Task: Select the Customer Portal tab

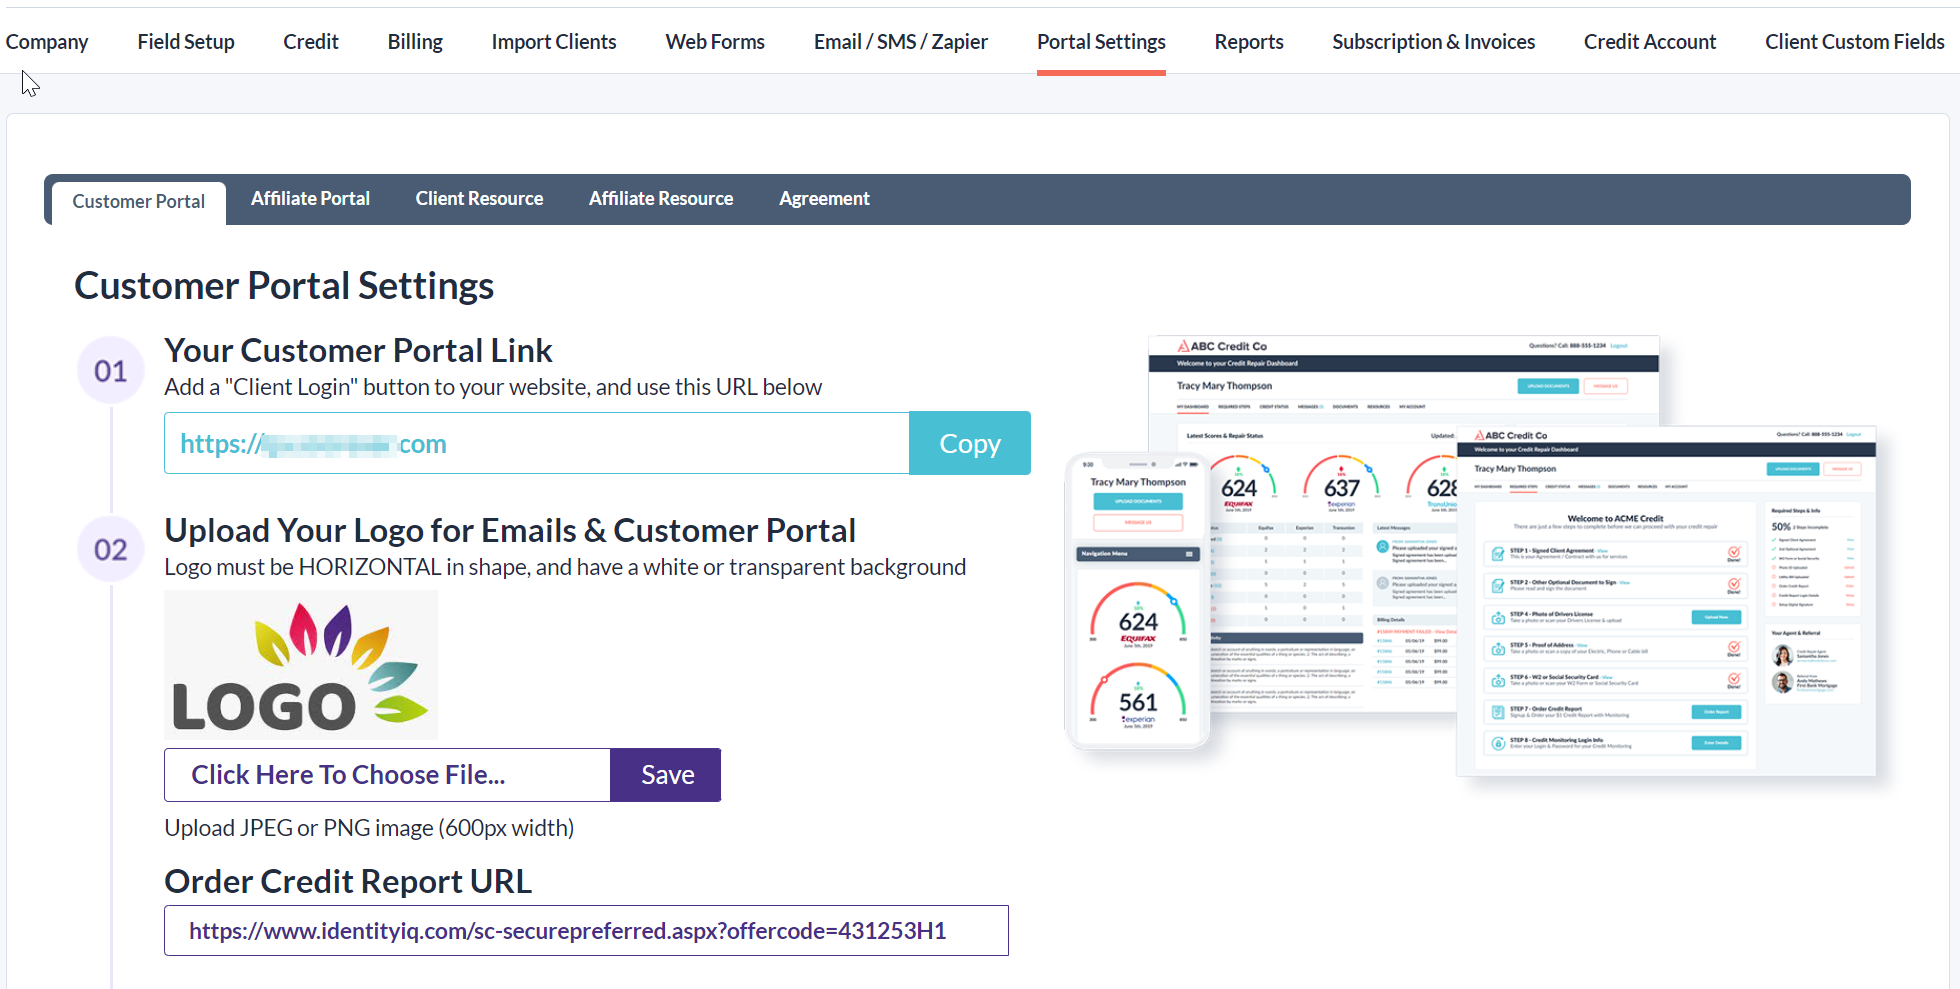Action: point(138,201)
